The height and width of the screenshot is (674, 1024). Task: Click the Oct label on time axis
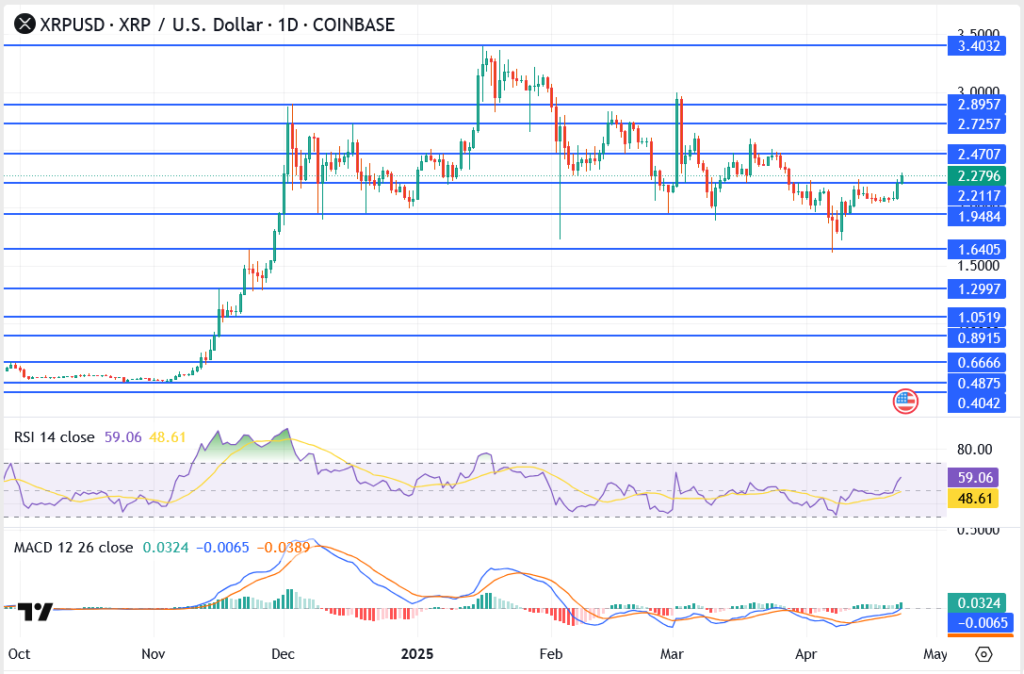18,654
